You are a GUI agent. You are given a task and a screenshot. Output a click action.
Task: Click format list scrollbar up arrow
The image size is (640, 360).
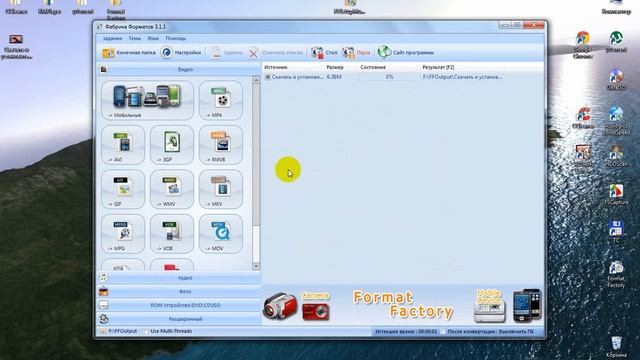(256, 80)
